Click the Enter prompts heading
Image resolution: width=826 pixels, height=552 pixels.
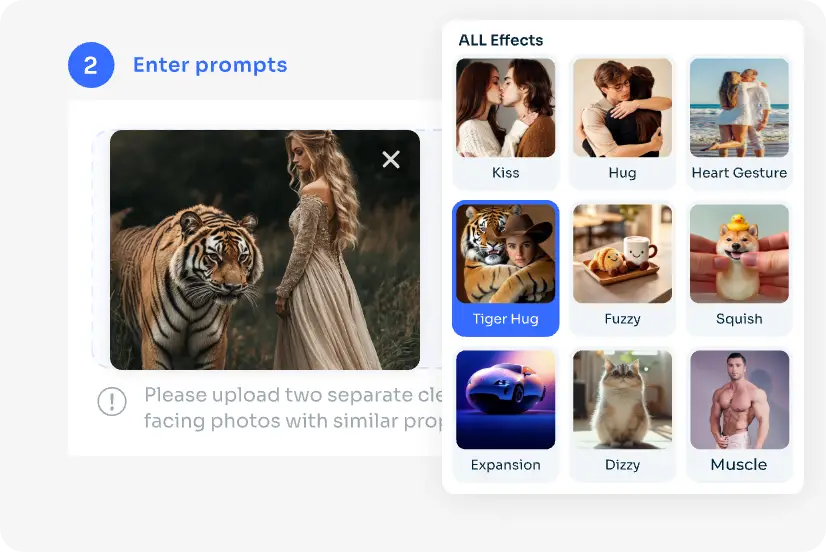(210, 65)
